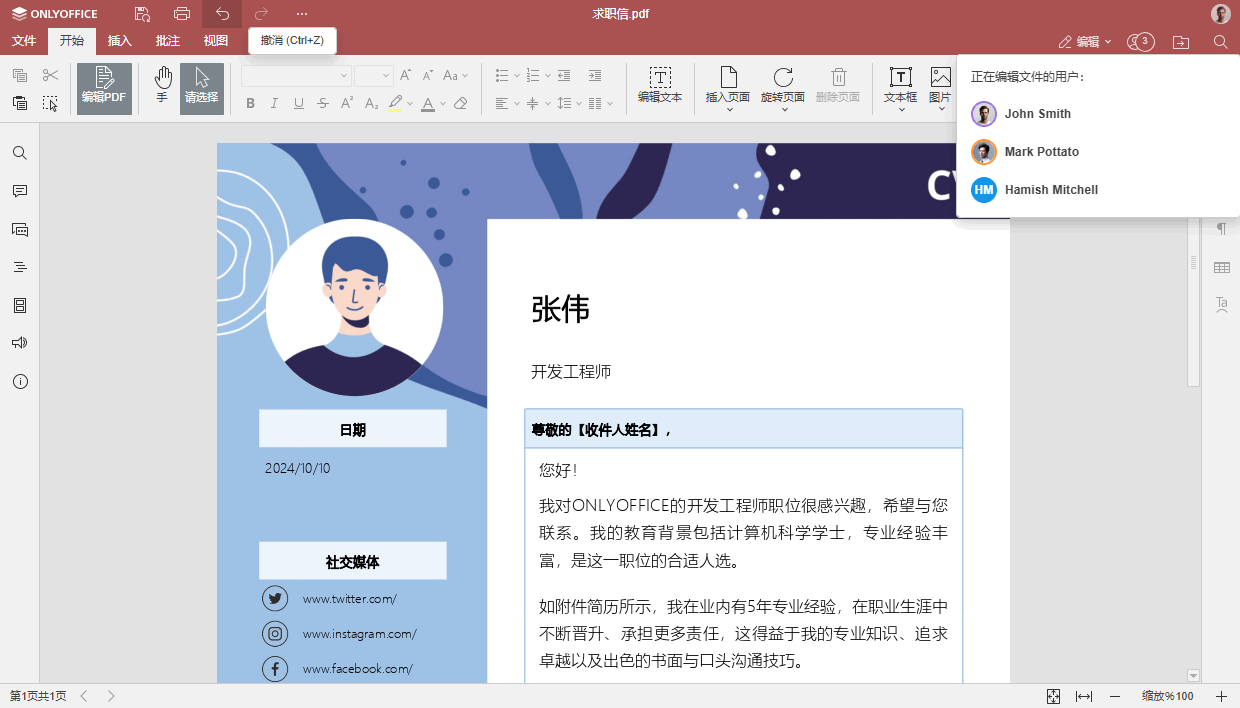
Task: Select John Smith from the users list
Action: [x=1035, y=113]
